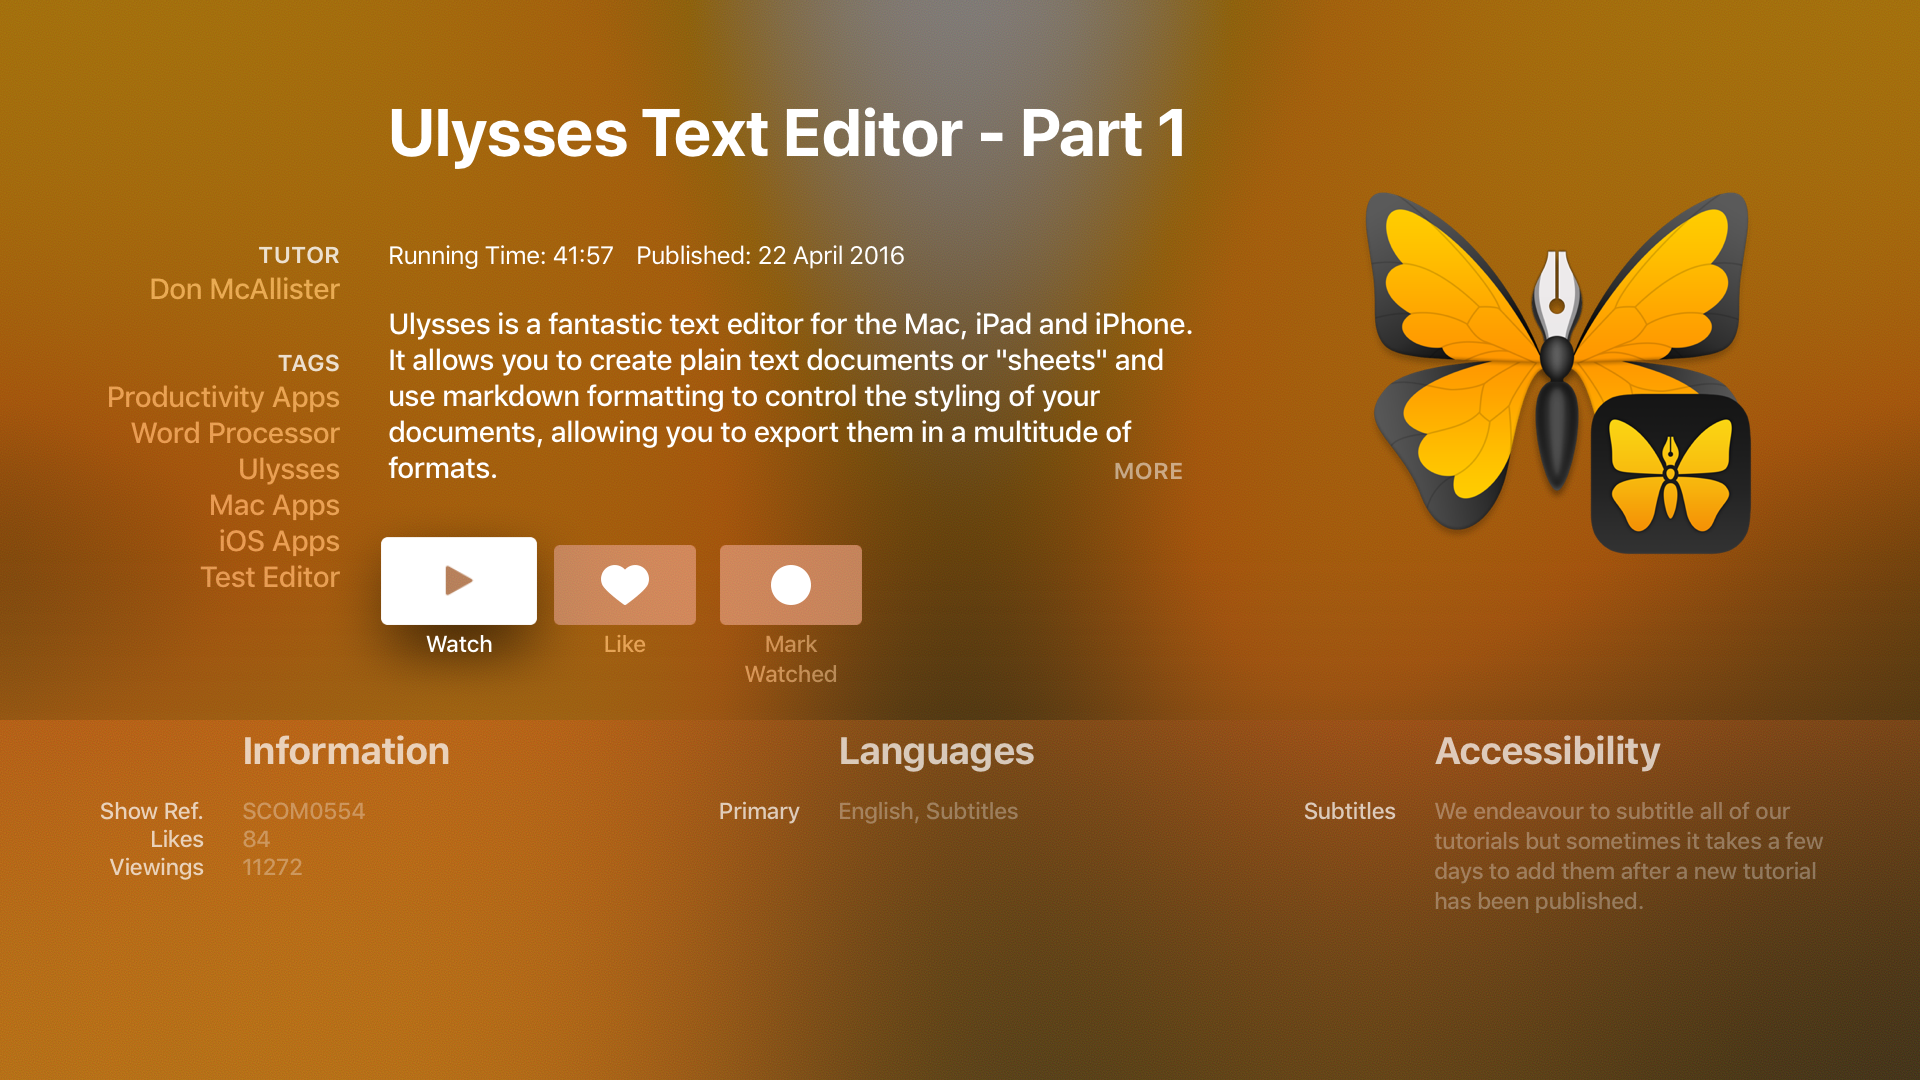Click the Information section heading
This screenshot has width=1920, height=1080.
click(x=346, y=751)
